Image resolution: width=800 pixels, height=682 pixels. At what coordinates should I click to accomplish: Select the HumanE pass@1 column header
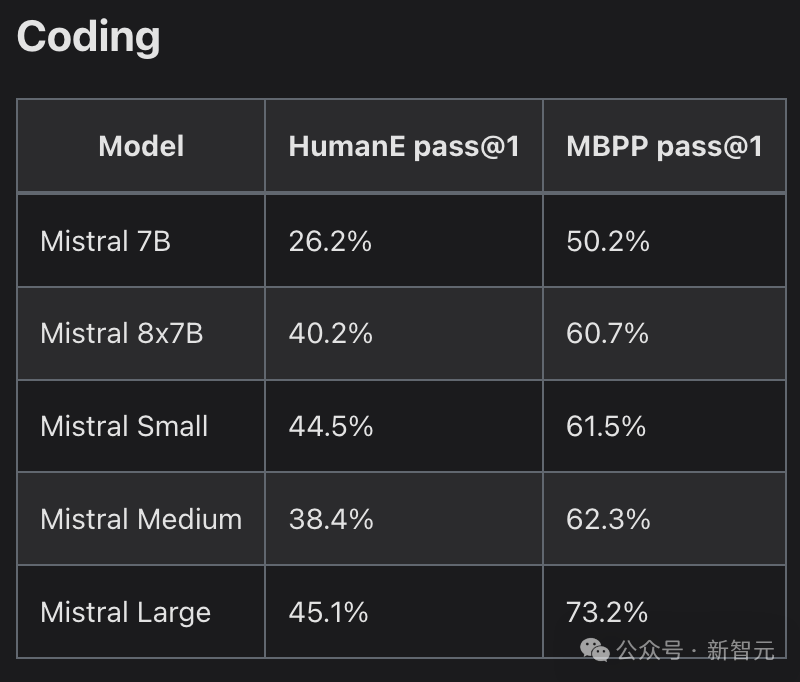click(x=404, y=147)
